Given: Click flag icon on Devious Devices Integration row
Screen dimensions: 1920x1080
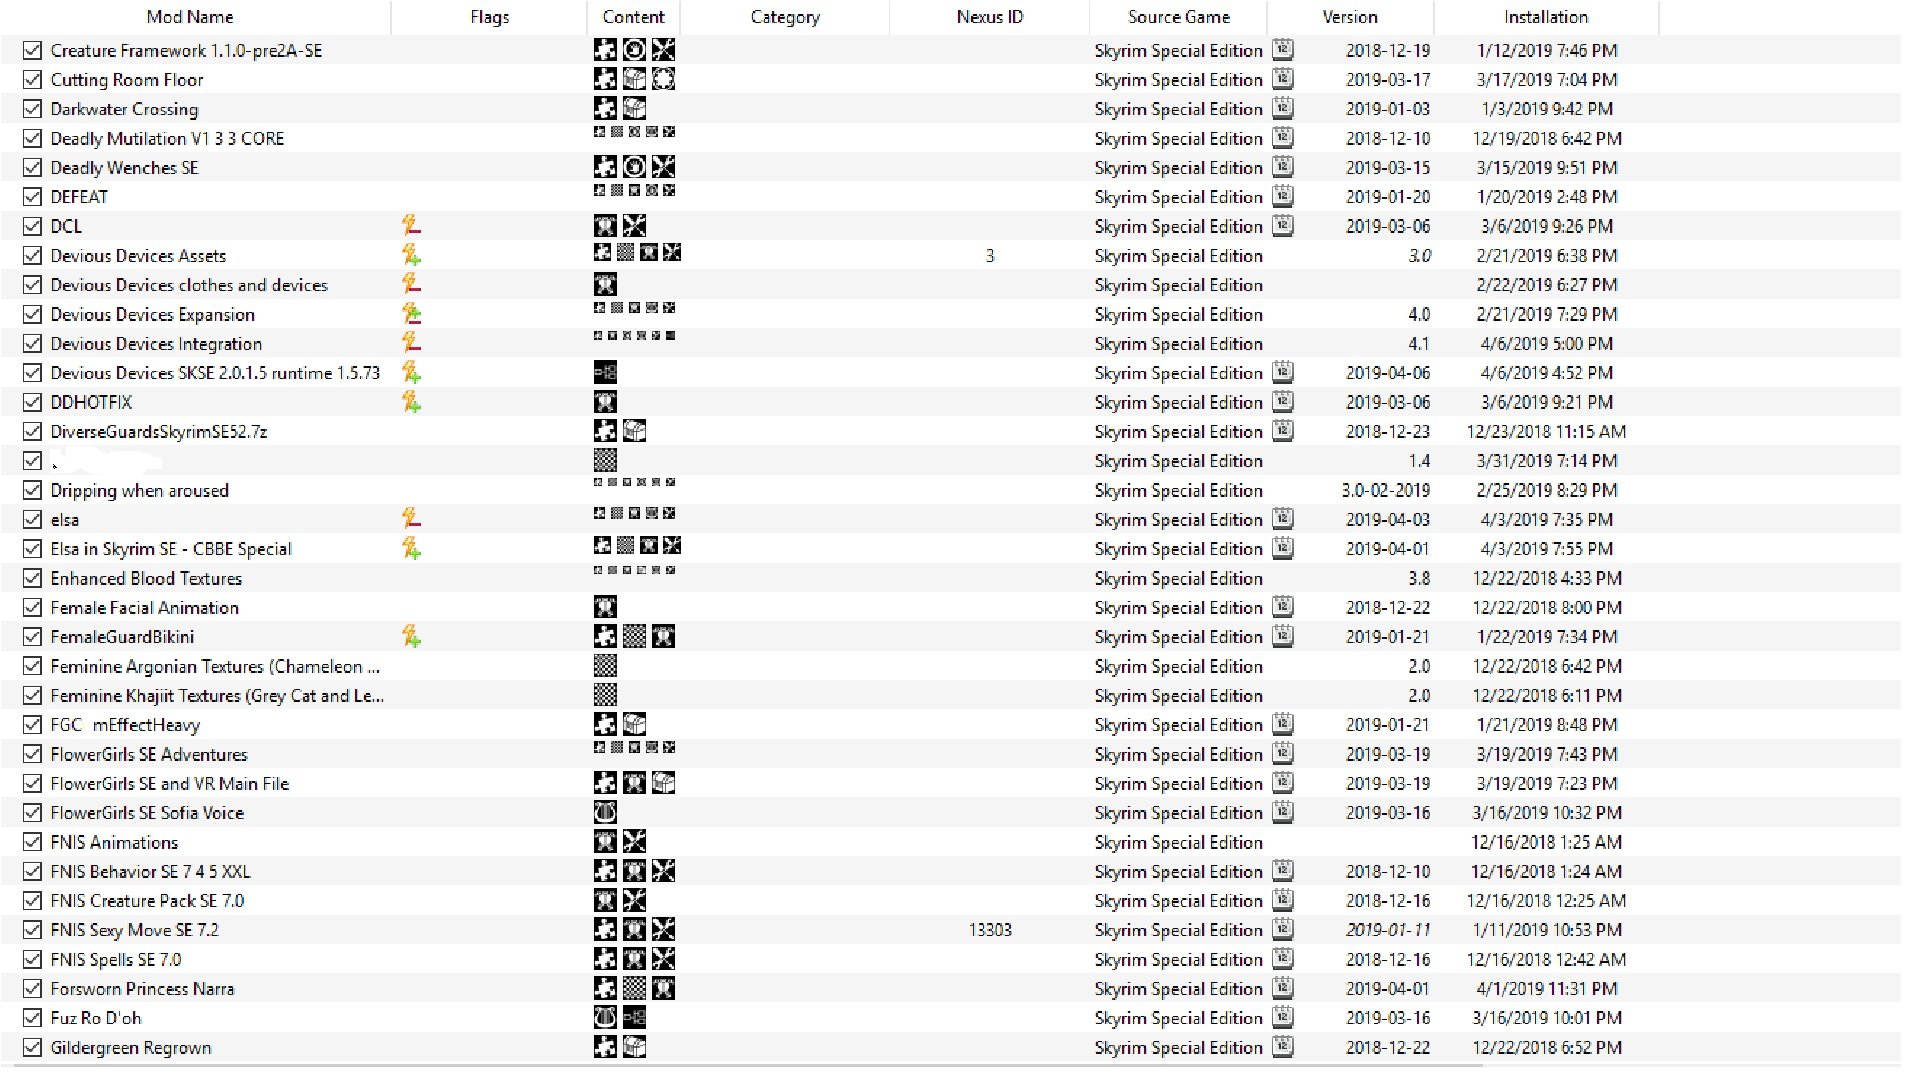Looking at the screenshot, I should 411,343.
